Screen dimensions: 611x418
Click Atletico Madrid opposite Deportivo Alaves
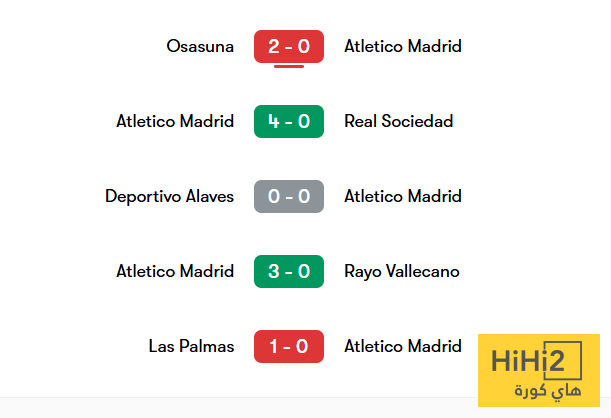pyautogui.click(x=403, y=196)
